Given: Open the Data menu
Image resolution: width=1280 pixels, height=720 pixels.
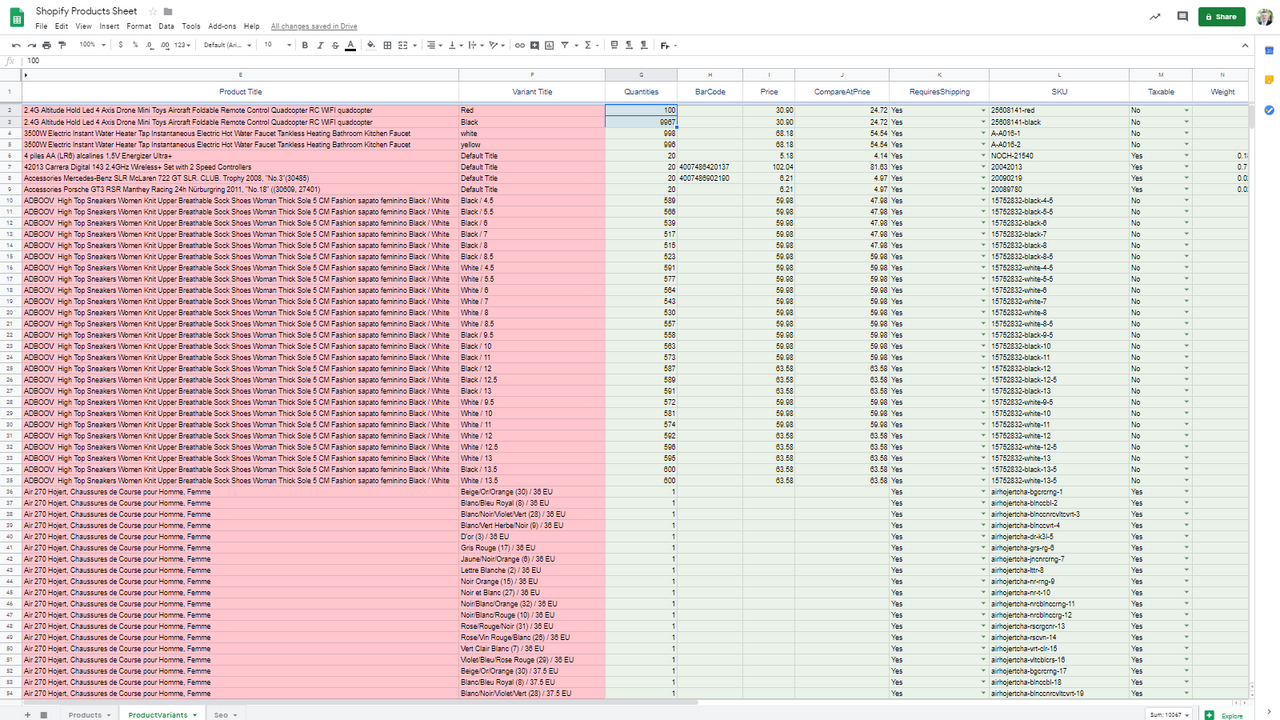Looking at the screenshot, I should pos(166,26).
